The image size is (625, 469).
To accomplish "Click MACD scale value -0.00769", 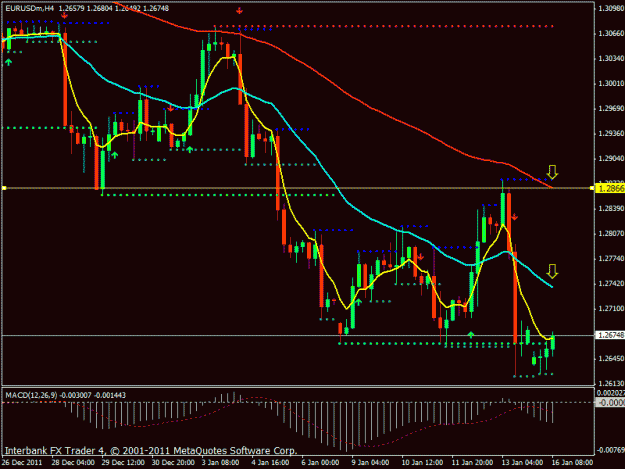I will pos(610,450).
